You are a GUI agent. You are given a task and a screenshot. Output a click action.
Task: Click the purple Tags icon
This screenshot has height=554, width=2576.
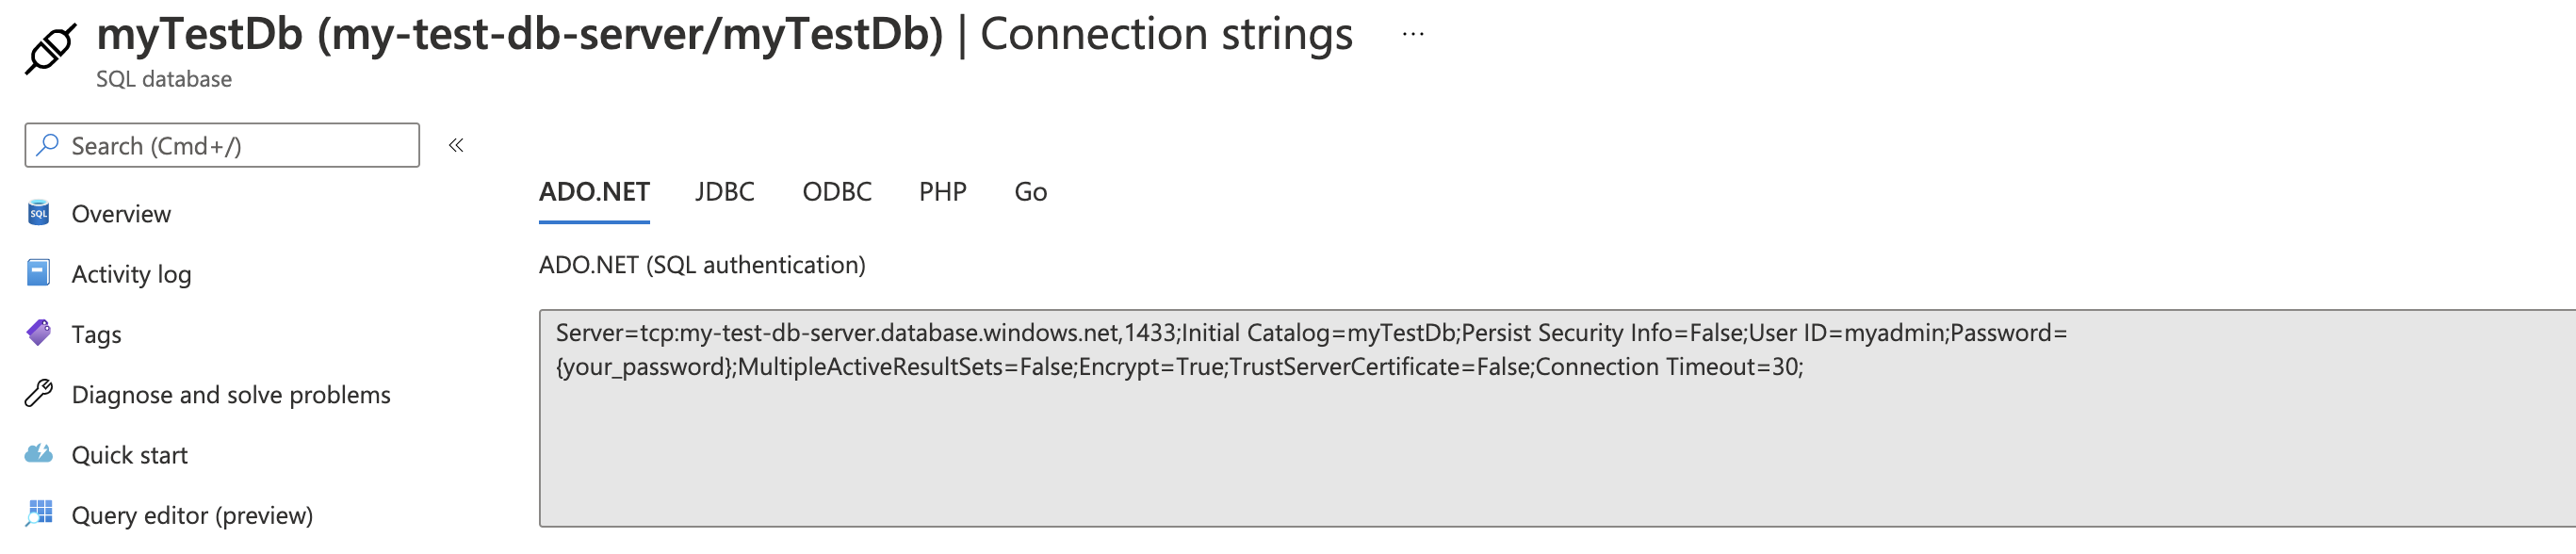click(38, 333)
